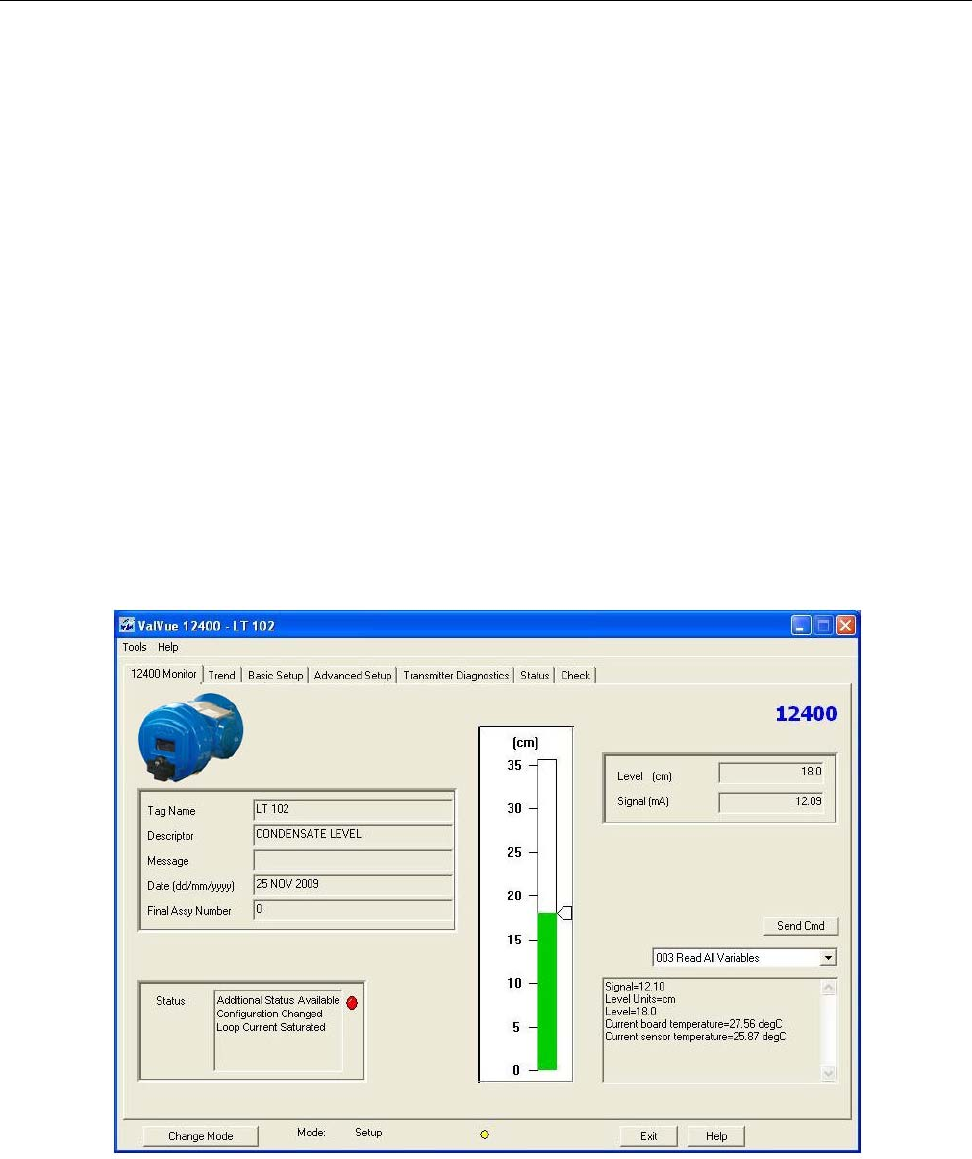Close the ValVue 12400 window
This screenshot has height=1159, width=972.
(846, 625)
